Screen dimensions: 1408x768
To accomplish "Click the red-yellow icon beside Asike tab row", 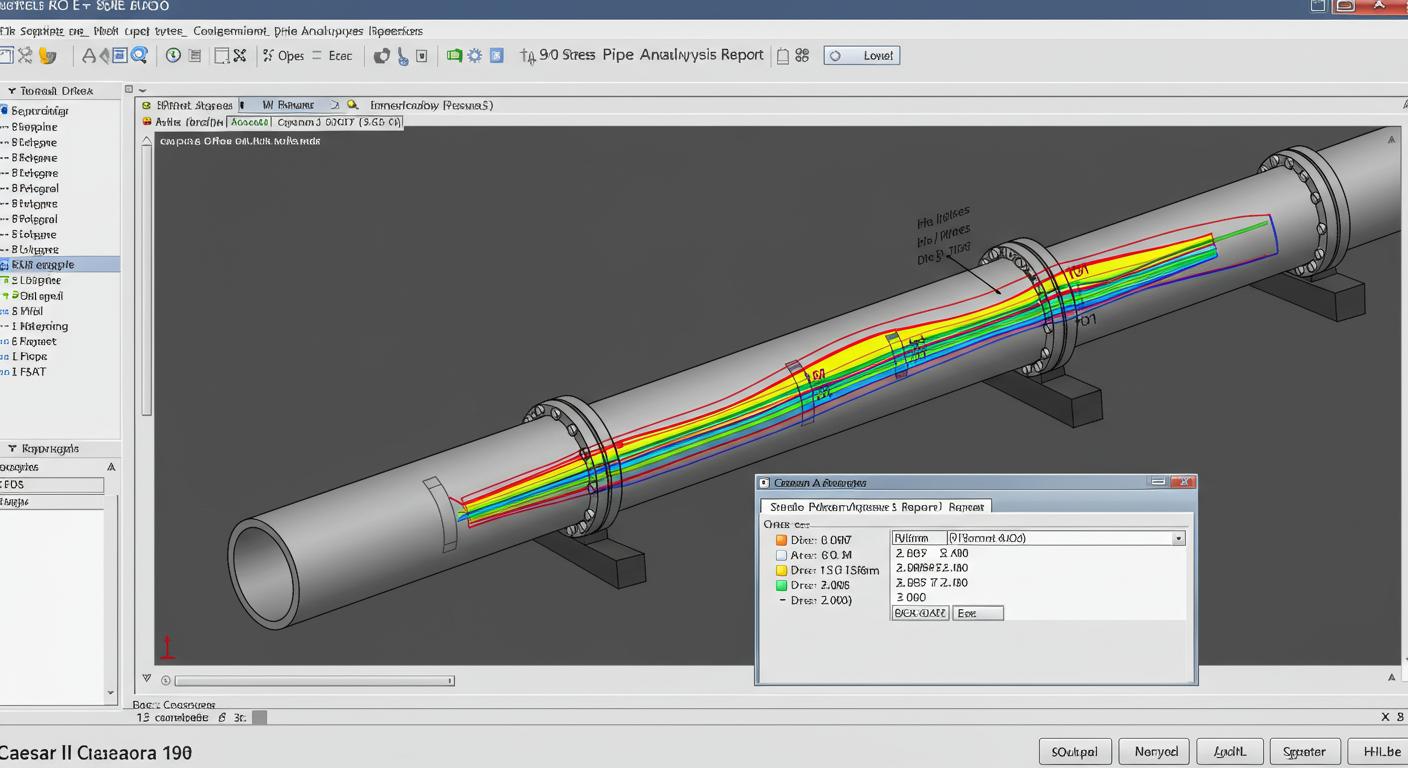I will 146,122.
